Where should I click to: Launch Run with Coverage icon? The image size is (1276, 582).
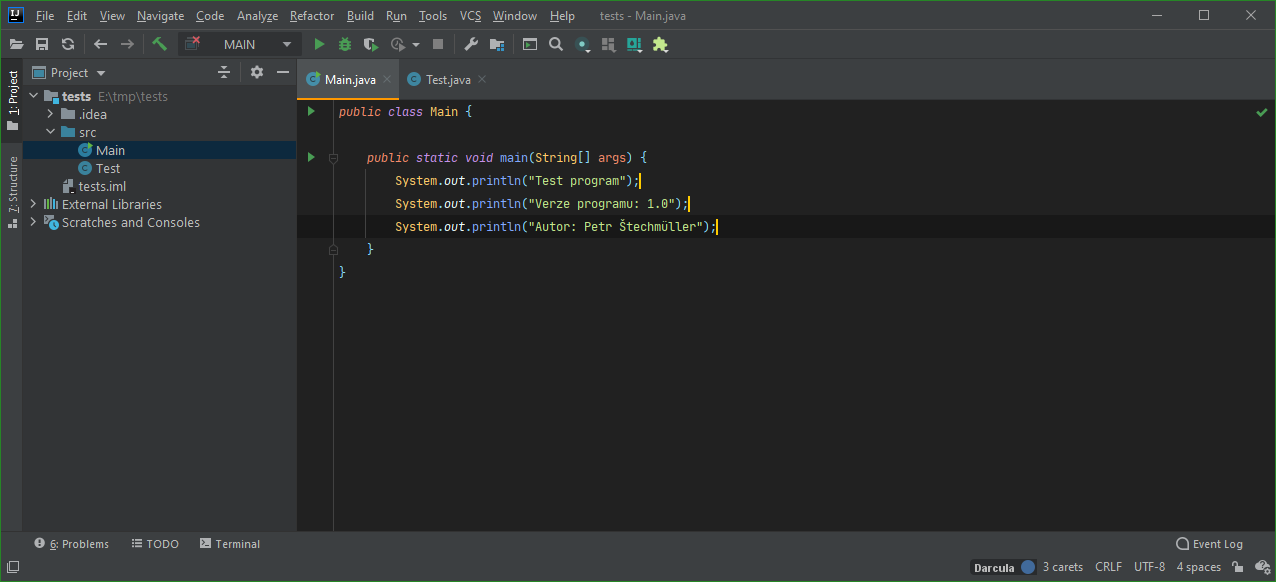[369, 43]
